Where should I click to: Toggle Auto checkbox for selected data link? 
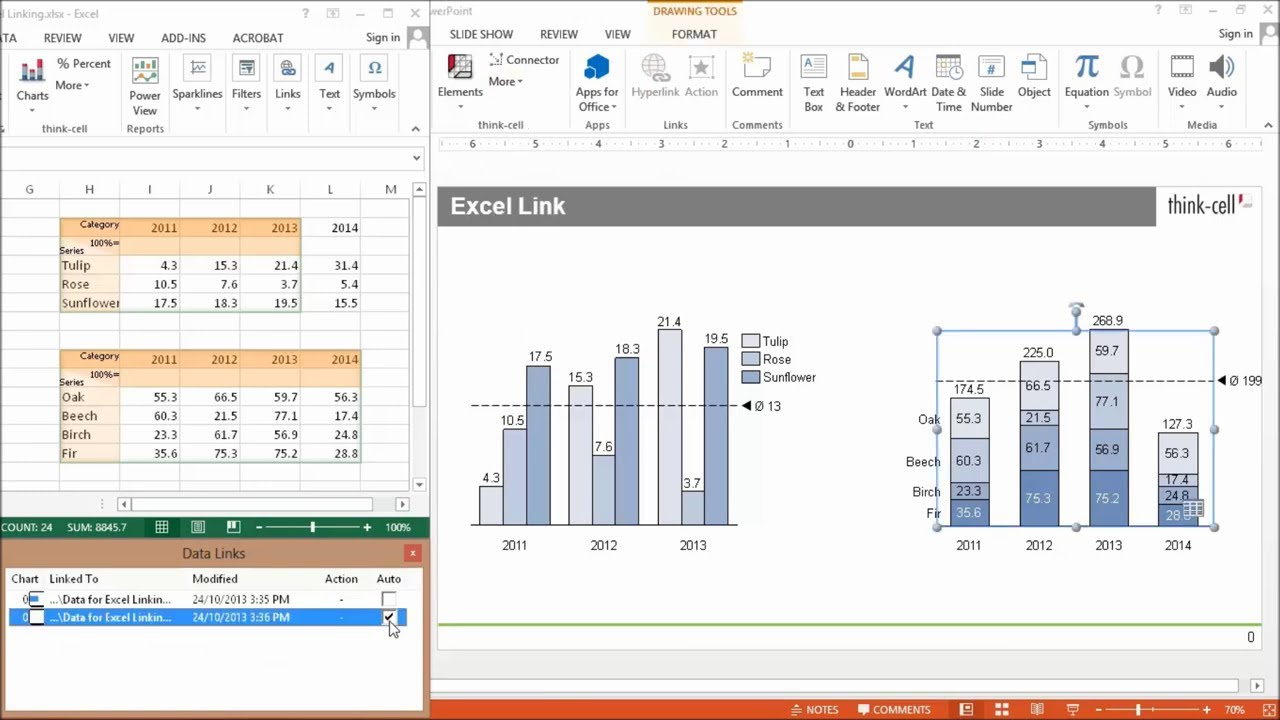389,617
